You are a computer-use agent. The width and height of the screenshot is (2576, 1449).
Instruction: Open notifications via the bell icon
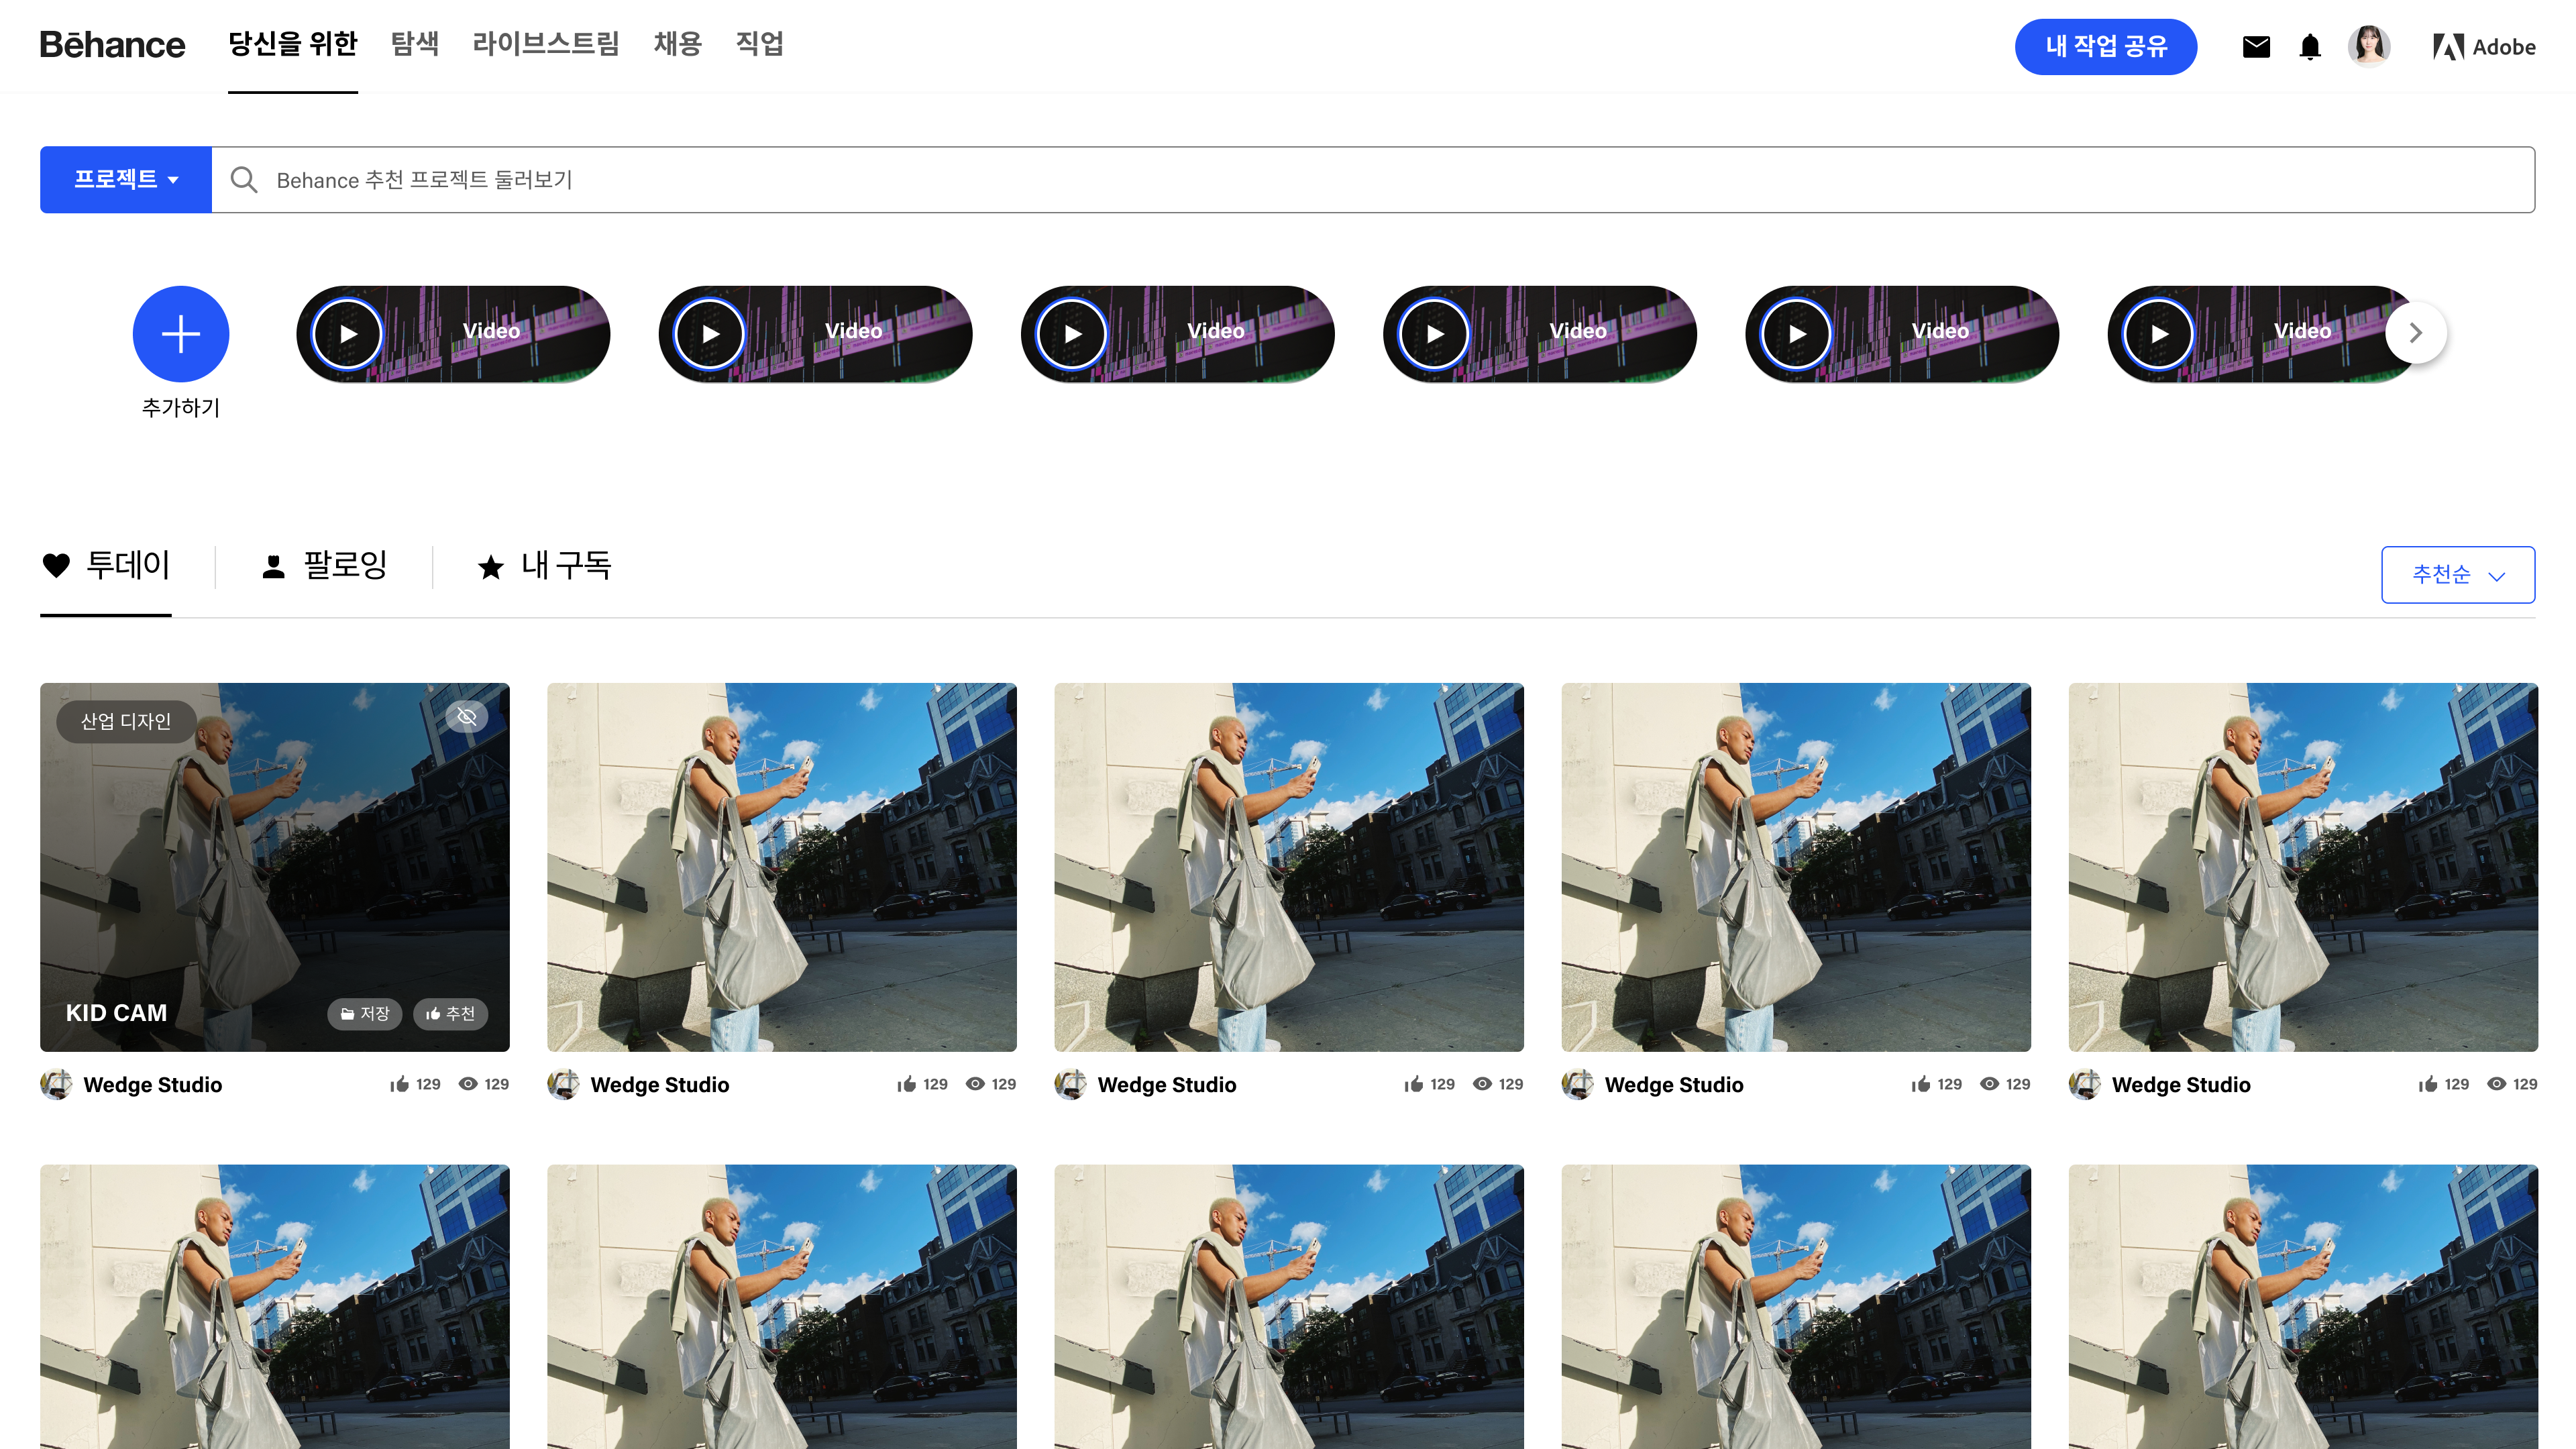2310,45
